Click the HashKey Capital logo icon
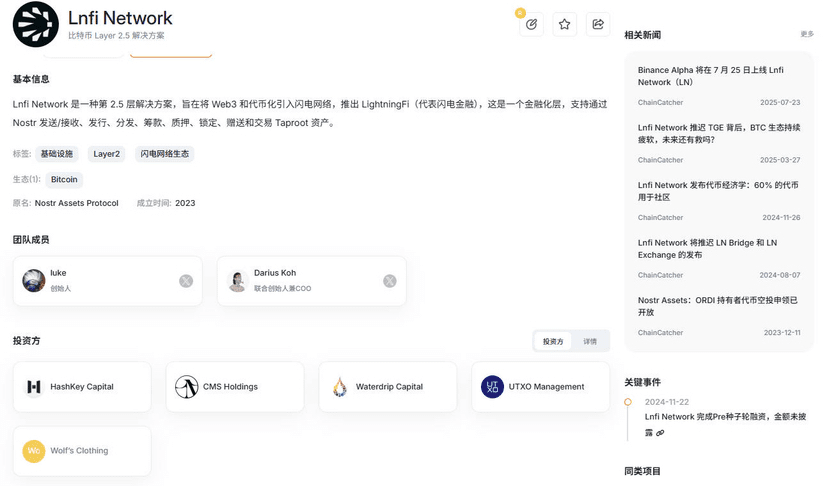Viewport: 829px width, 486px height. tap(34, 387)
